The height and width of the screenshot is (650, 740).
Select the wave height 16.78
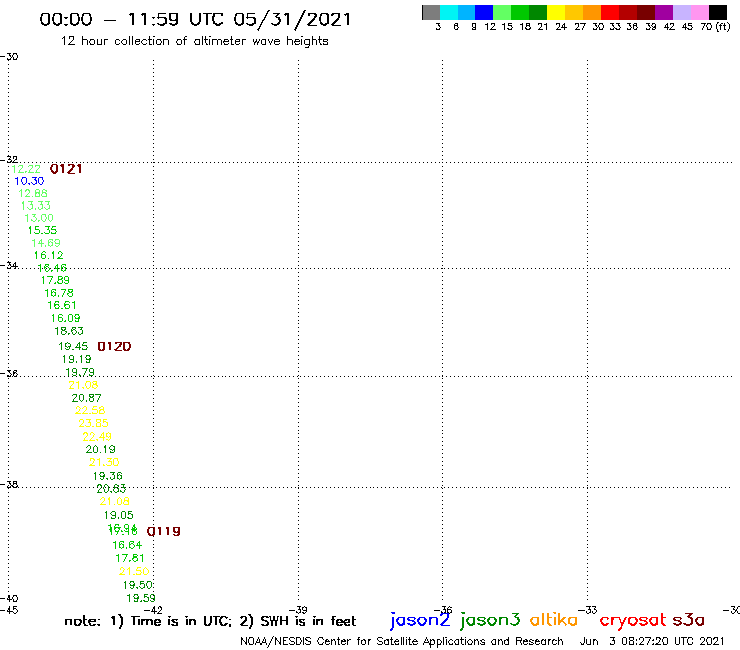[59, 293]
